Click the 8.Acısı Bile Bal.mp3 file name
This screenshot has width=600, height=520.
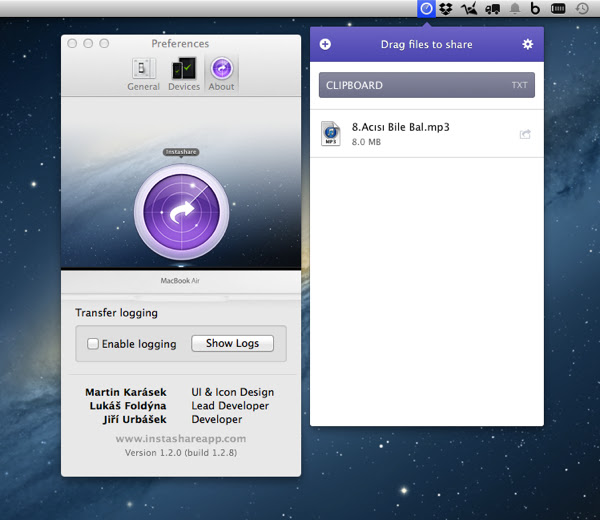click(x=401, y=127)
